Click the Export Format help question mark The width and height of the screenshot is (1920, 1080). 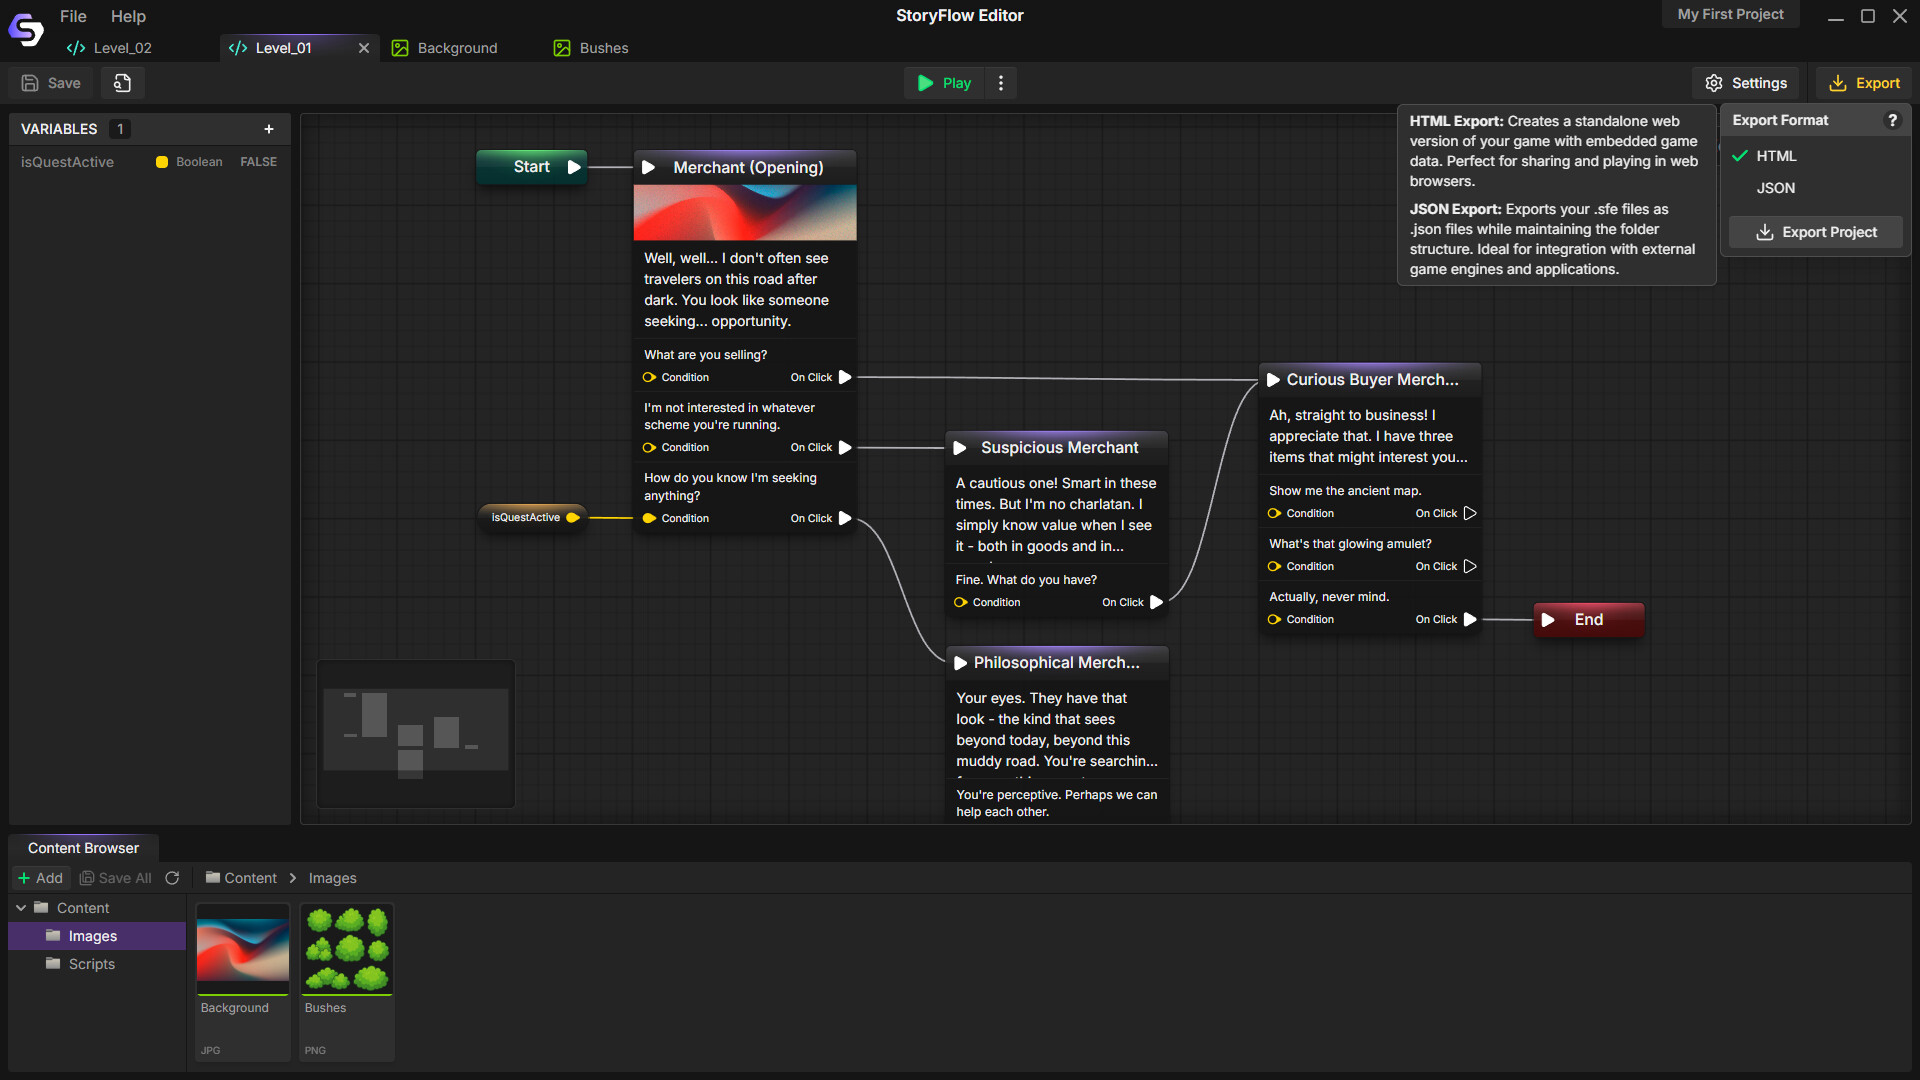click(x=1892, y=120)
